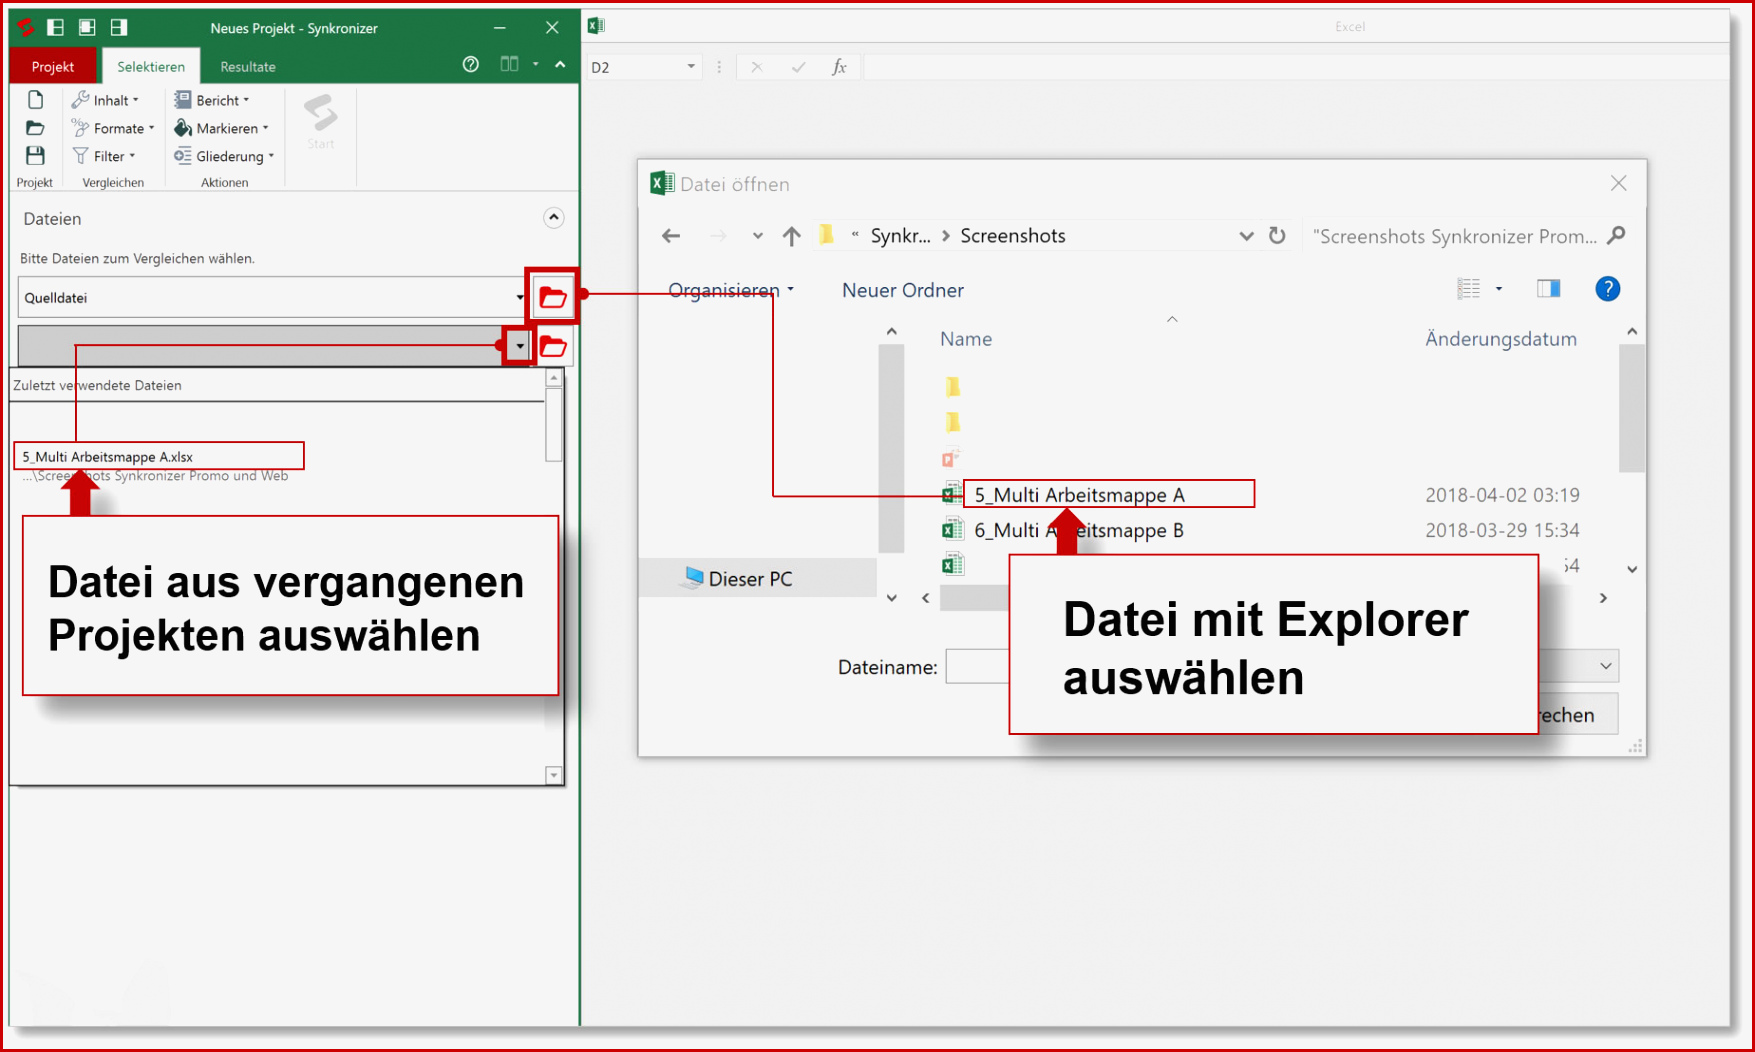Click the Synkronizer logo icon in title bar
Screen dimensions: 1755x1052
pos(25,27)
